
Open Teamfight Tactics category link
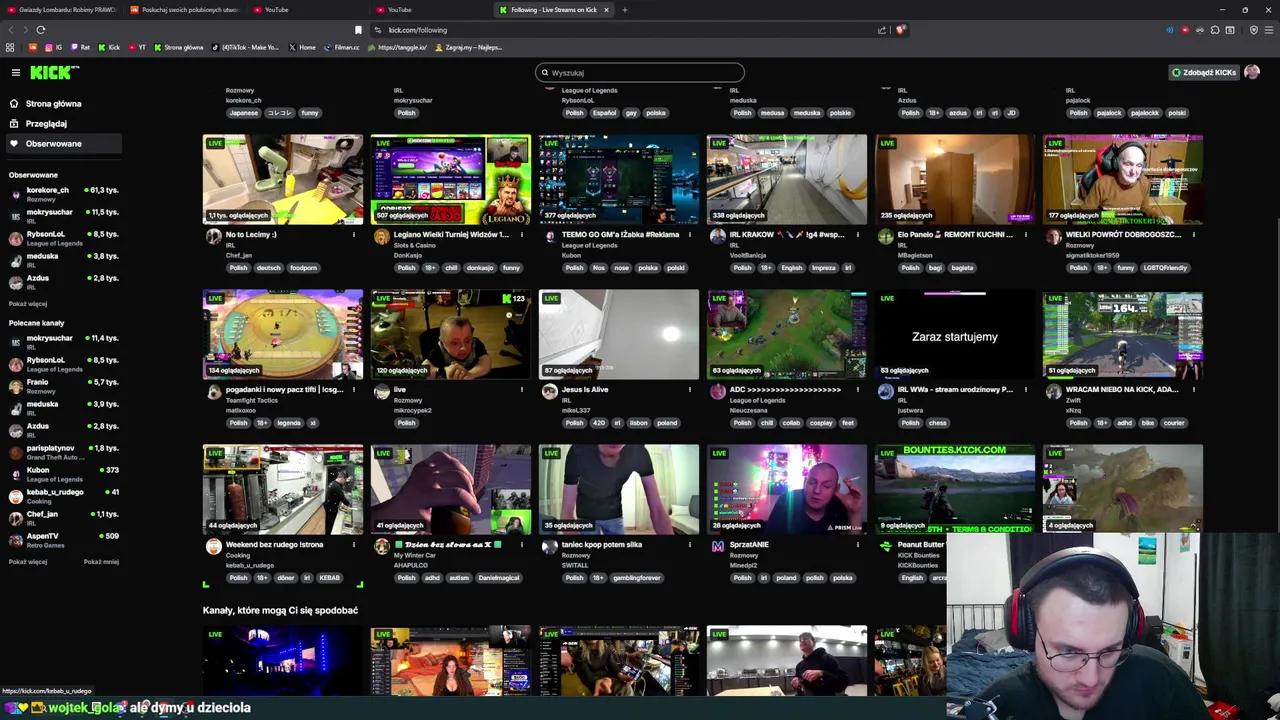tap(252, 400)
